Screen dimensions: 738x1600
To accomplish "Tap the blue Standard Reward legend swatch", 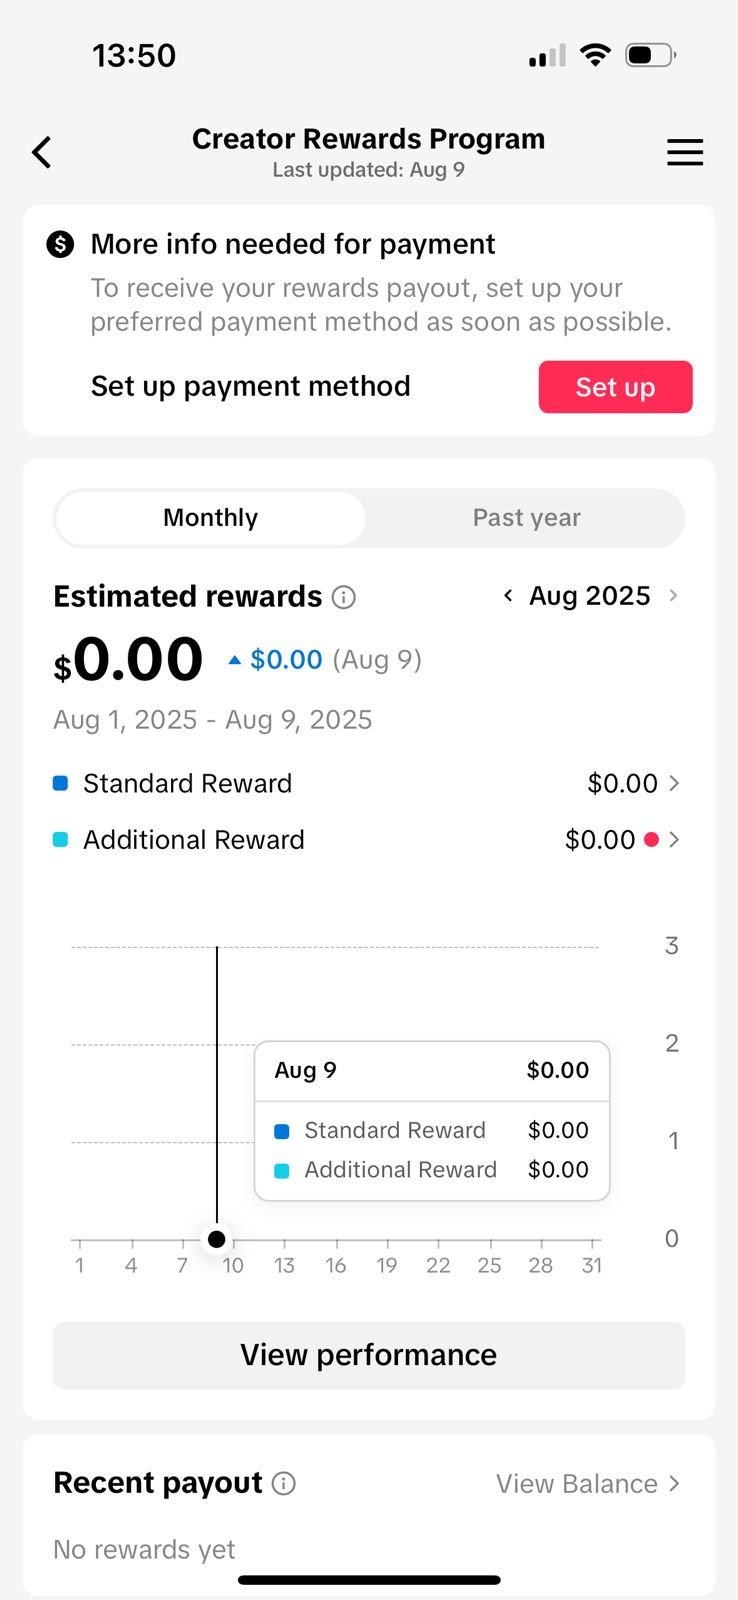I will pyautogui.click(x=60, y=783).
